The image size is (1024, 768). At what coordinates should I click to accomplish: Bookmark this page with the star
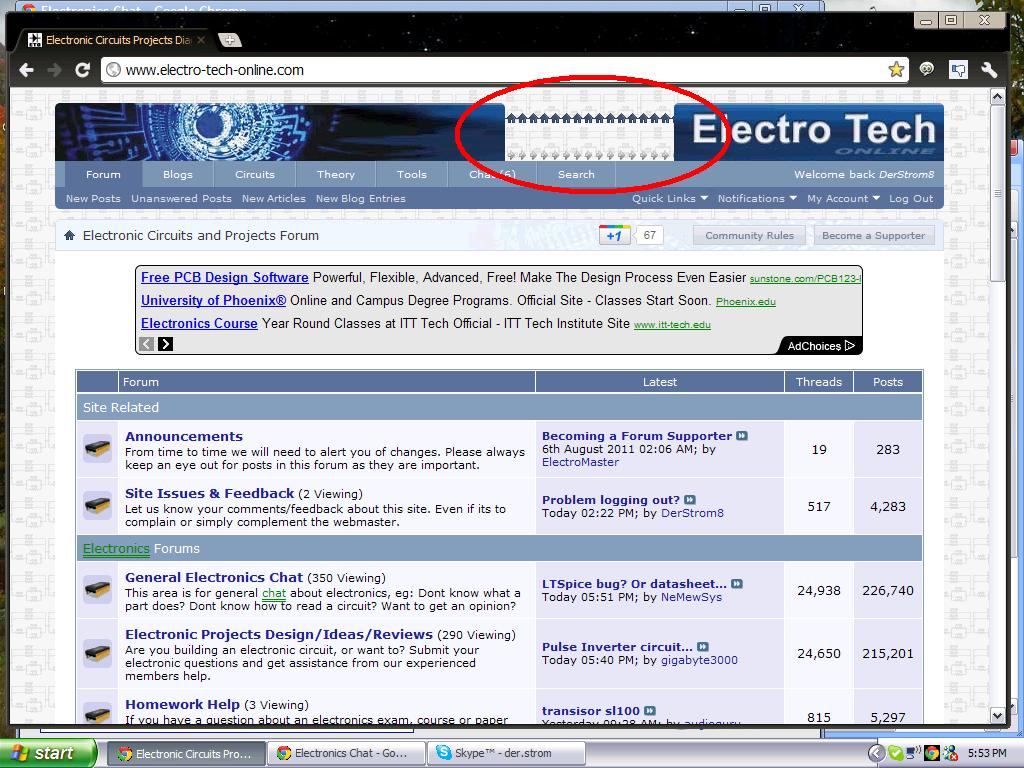[x=896, y=69]
